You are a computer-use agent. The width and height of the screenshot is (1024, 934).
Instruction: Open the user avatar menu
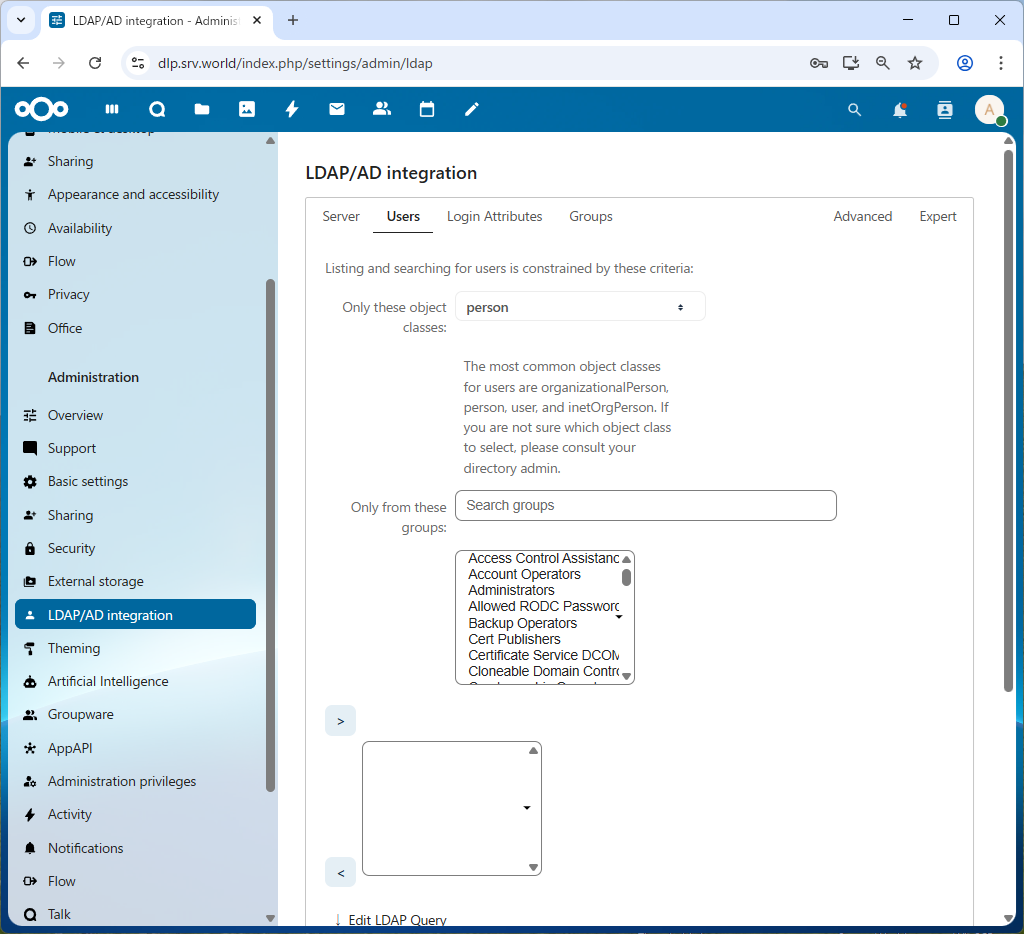(990, 110)
